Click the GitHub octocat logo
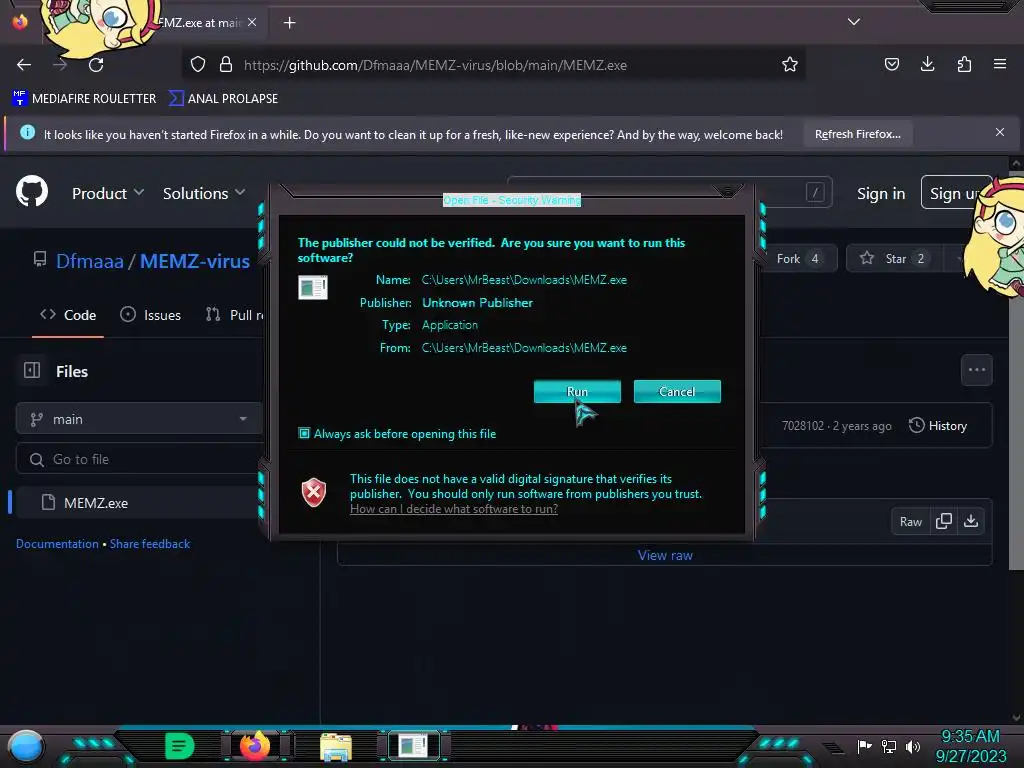 point(31,192)
